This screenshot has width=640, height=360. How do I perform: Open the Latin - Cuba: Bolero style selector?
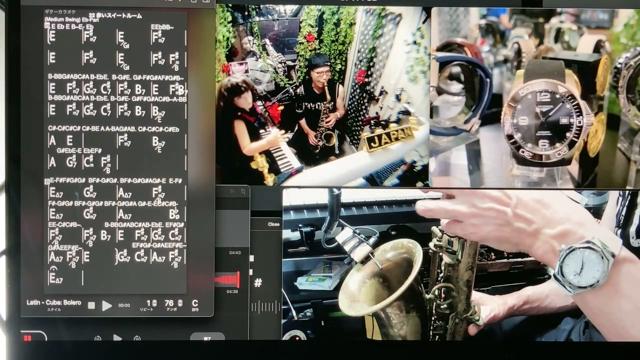[x=54, y=302]
